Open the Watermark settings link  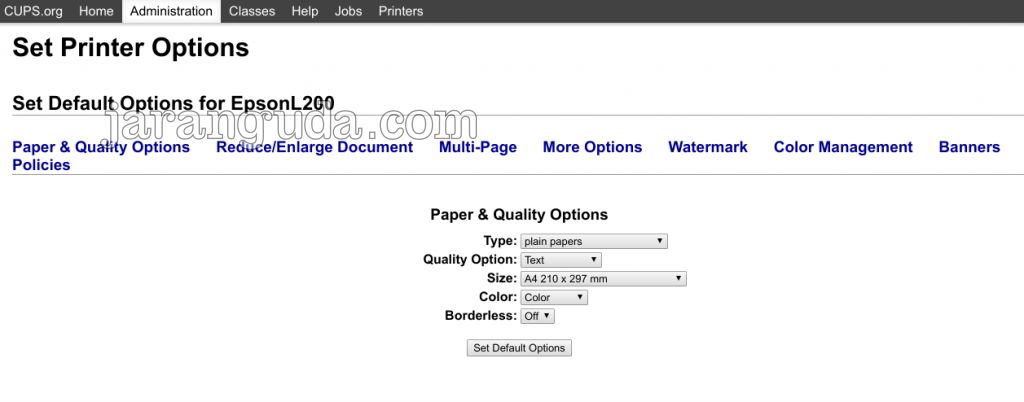coord(708,147)
